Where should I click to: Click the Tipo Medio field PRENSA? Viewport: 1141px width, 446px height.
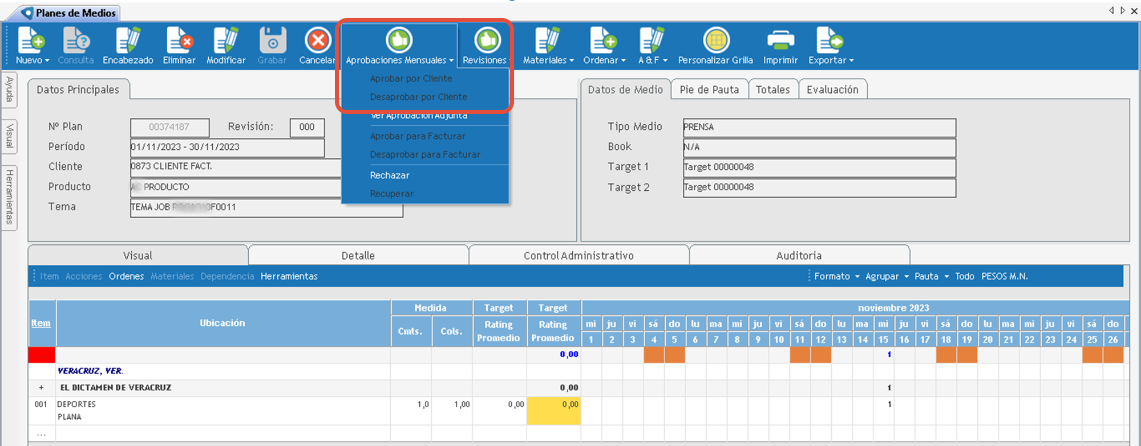pos(819,127)
